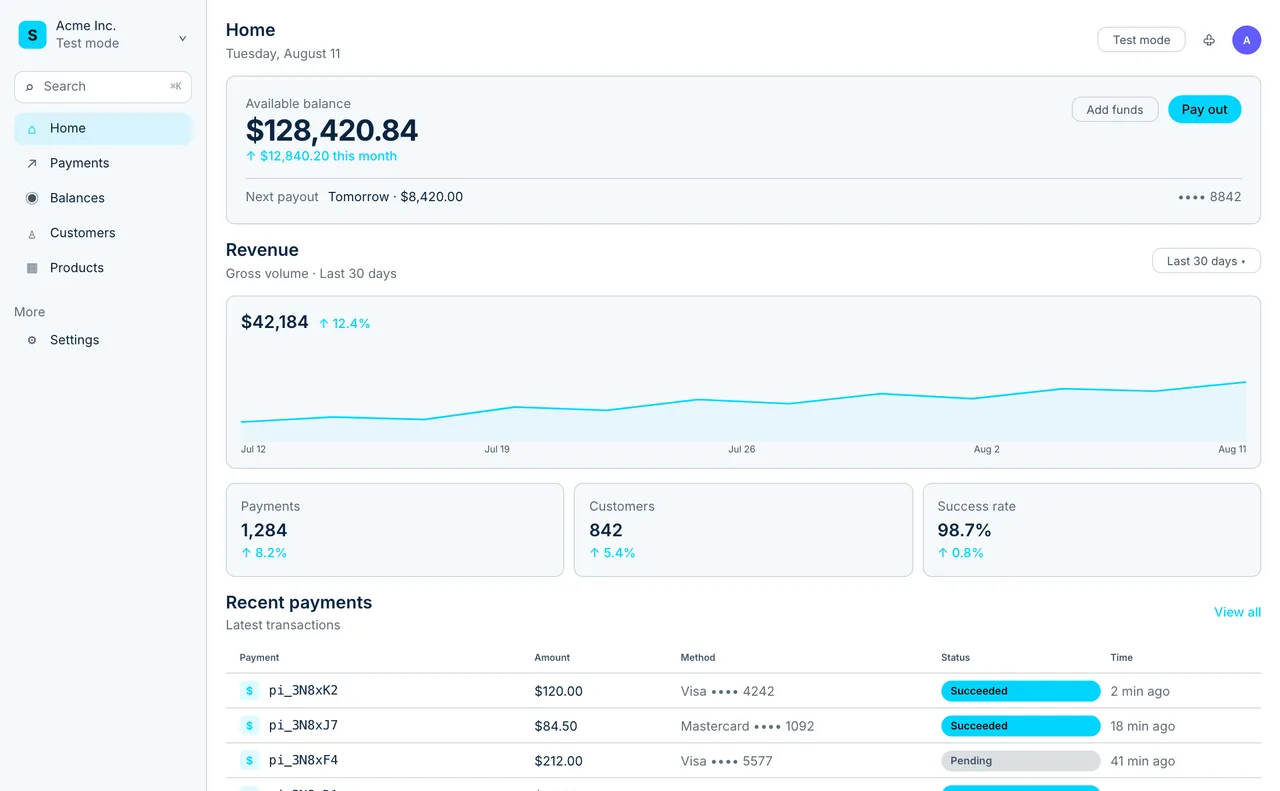The width and height of the screenshot is (1280, 791).
Task: Click the bank account ending 8842
Action: coord(1209,197)
